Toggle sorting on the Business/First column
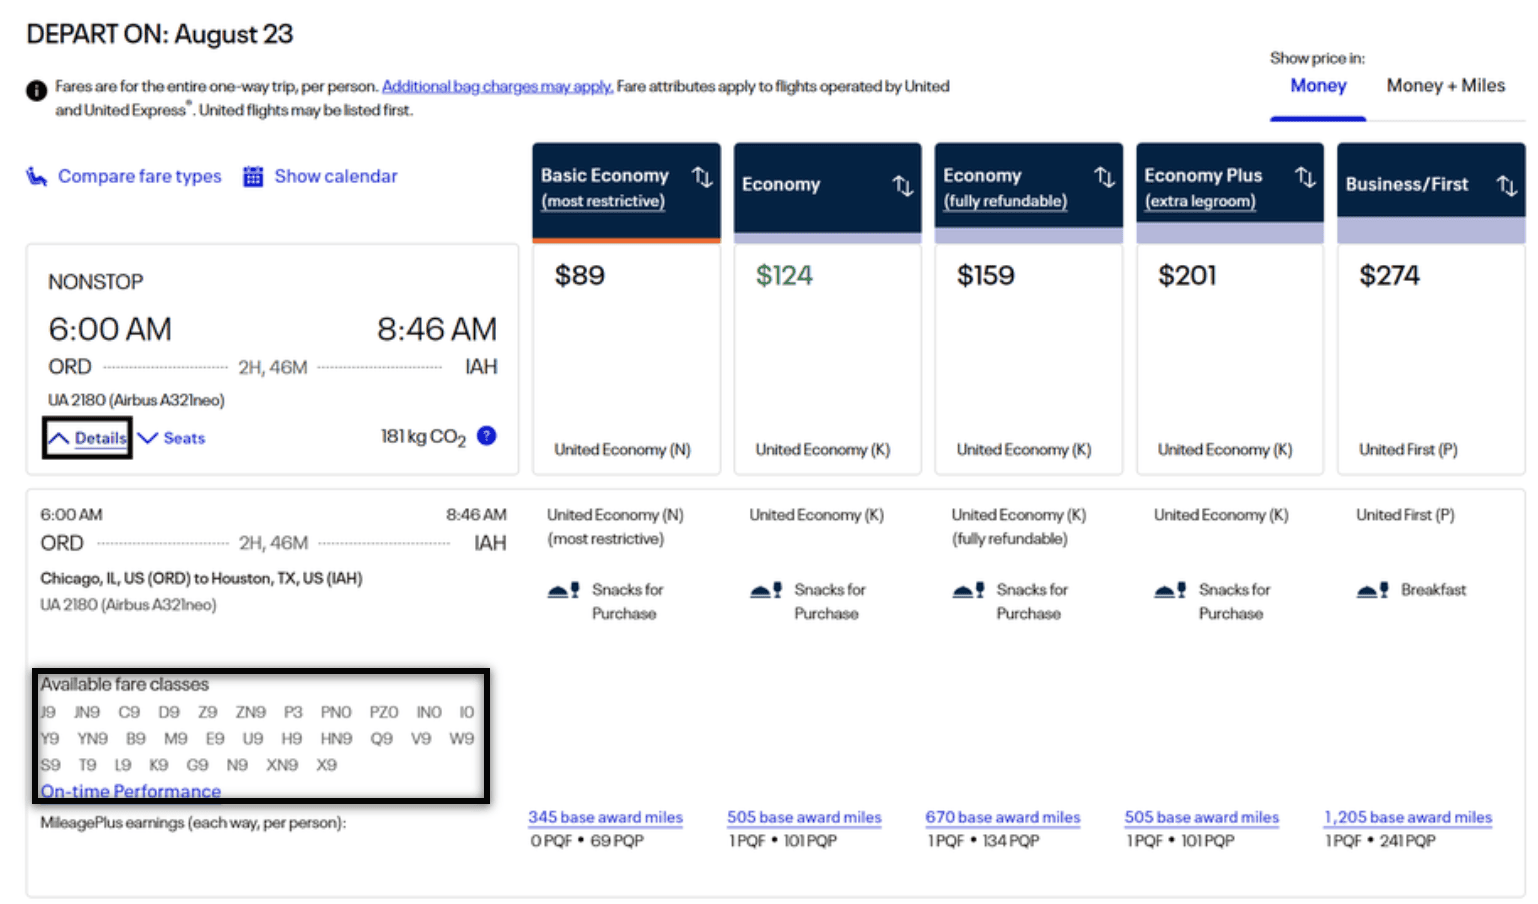Screen dimensions: 1538x904 (x=1506, y=184)
